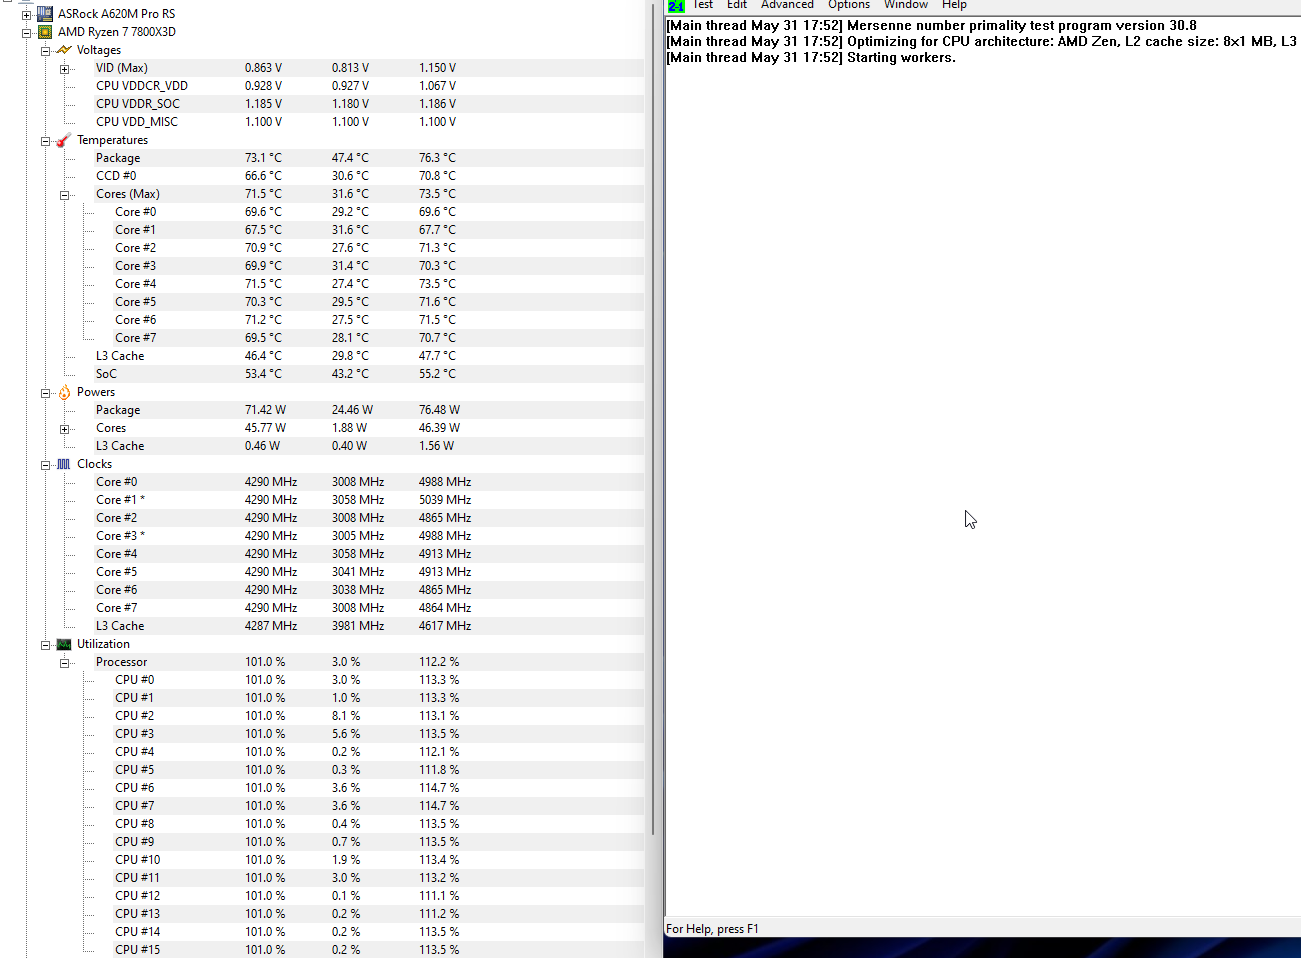
Task: Open the Edit menu in Prime95
Action: pos(737,5)
